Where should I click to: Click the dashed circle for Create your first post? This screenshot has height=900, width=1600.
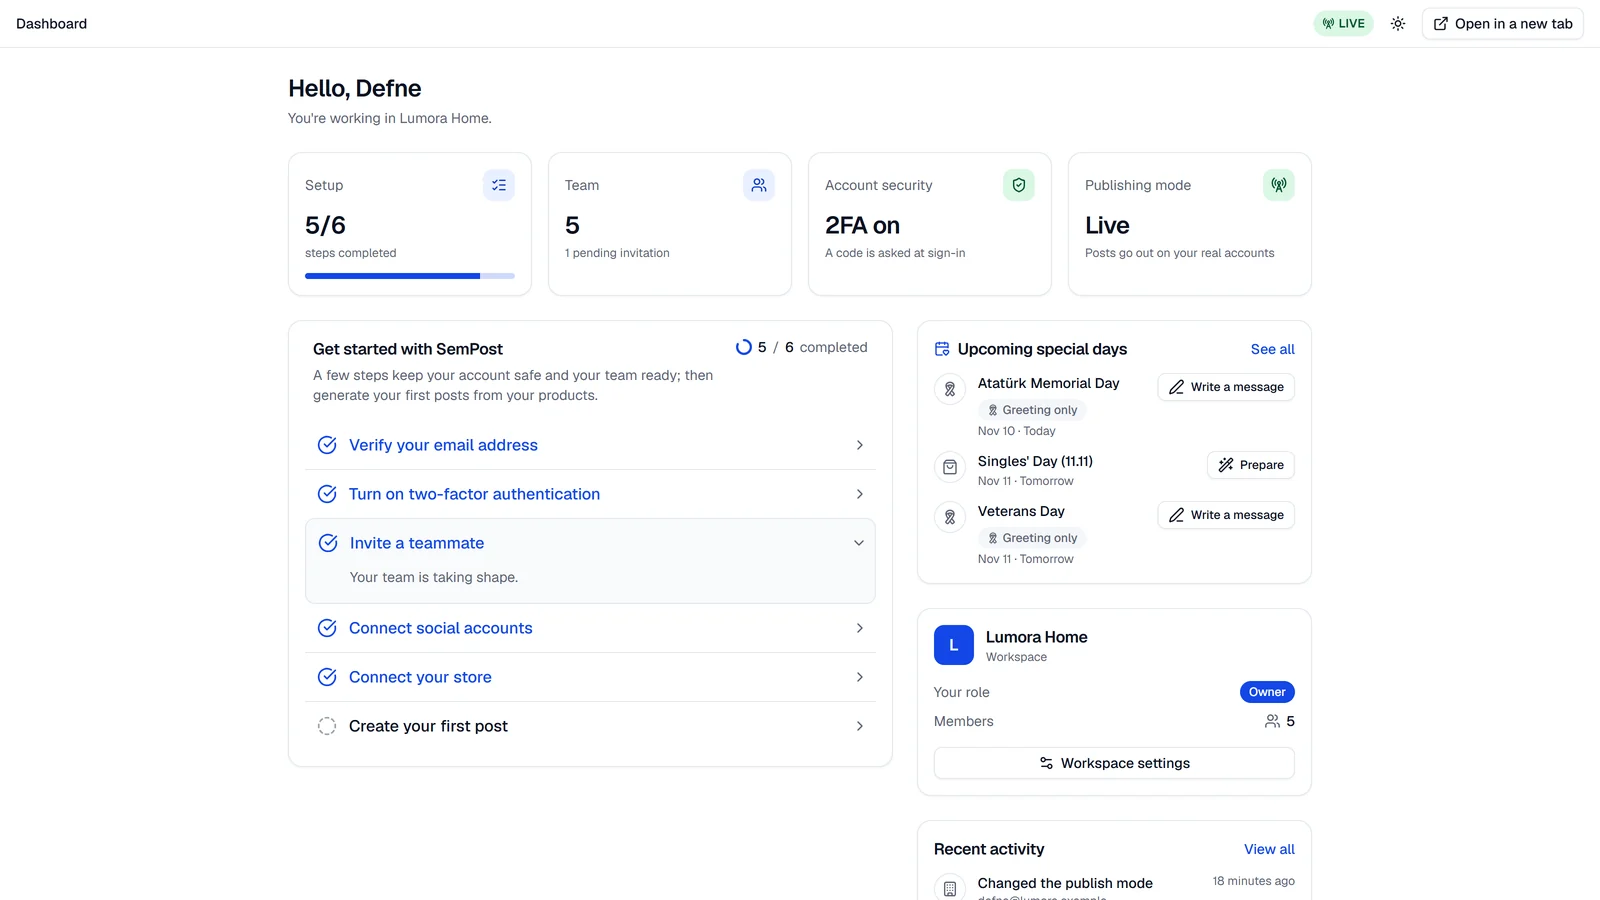coord(327,726)
